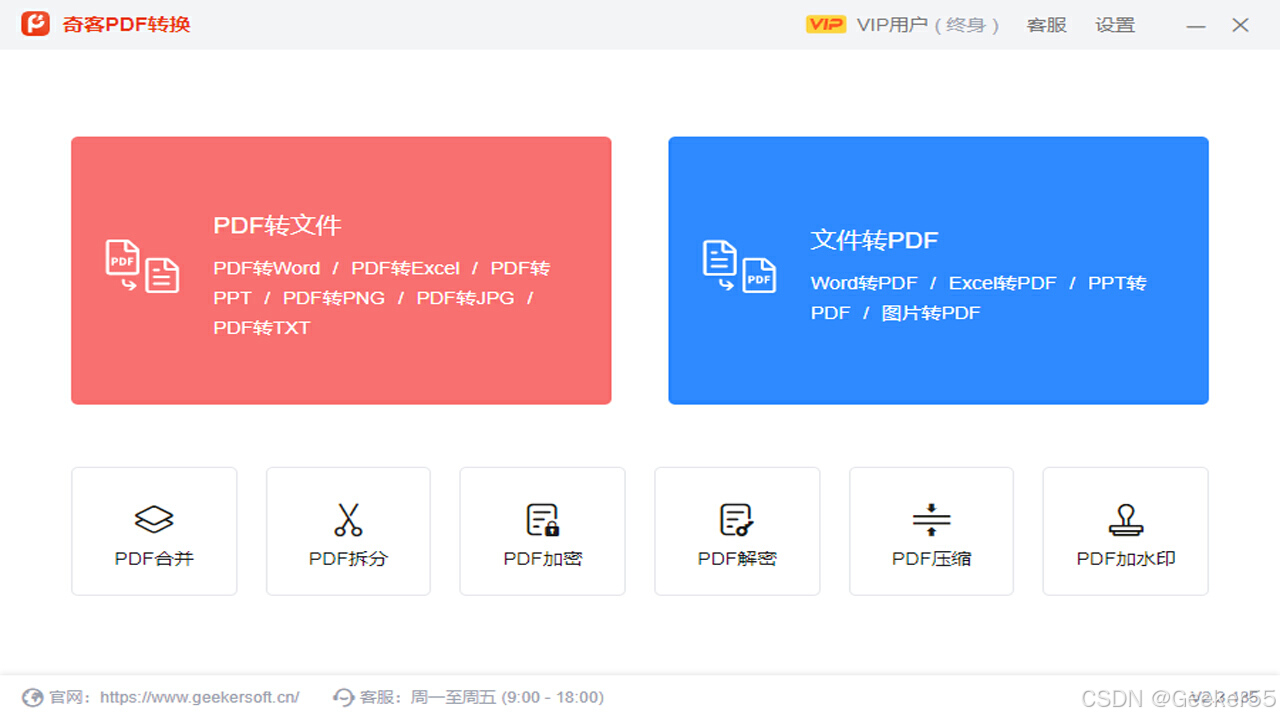
Task: Open the PDF加水印 label
Action: tap(1125, 559)
